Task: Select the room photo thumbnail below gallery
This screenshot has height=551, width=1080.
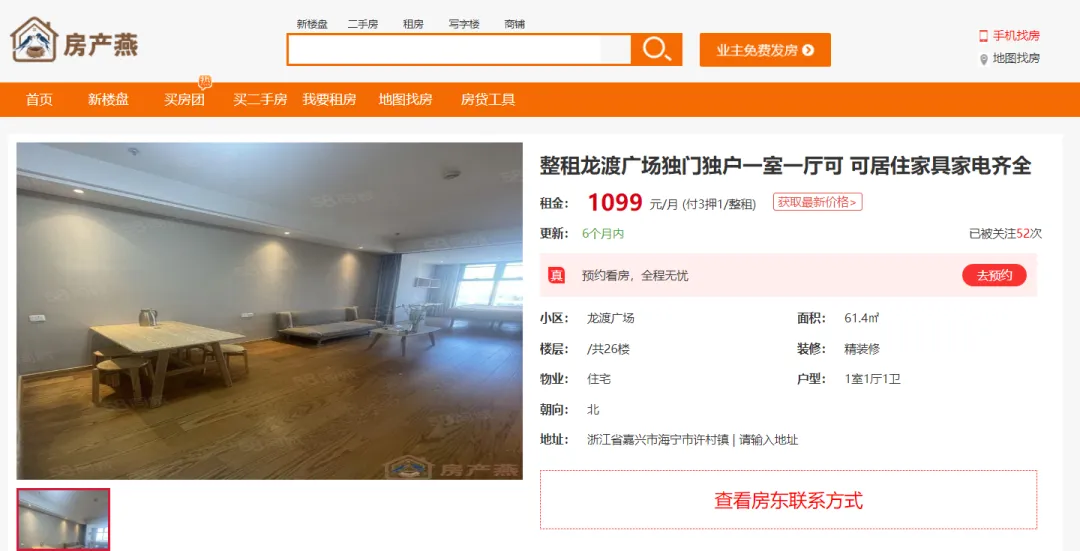Action: point(63,519)
